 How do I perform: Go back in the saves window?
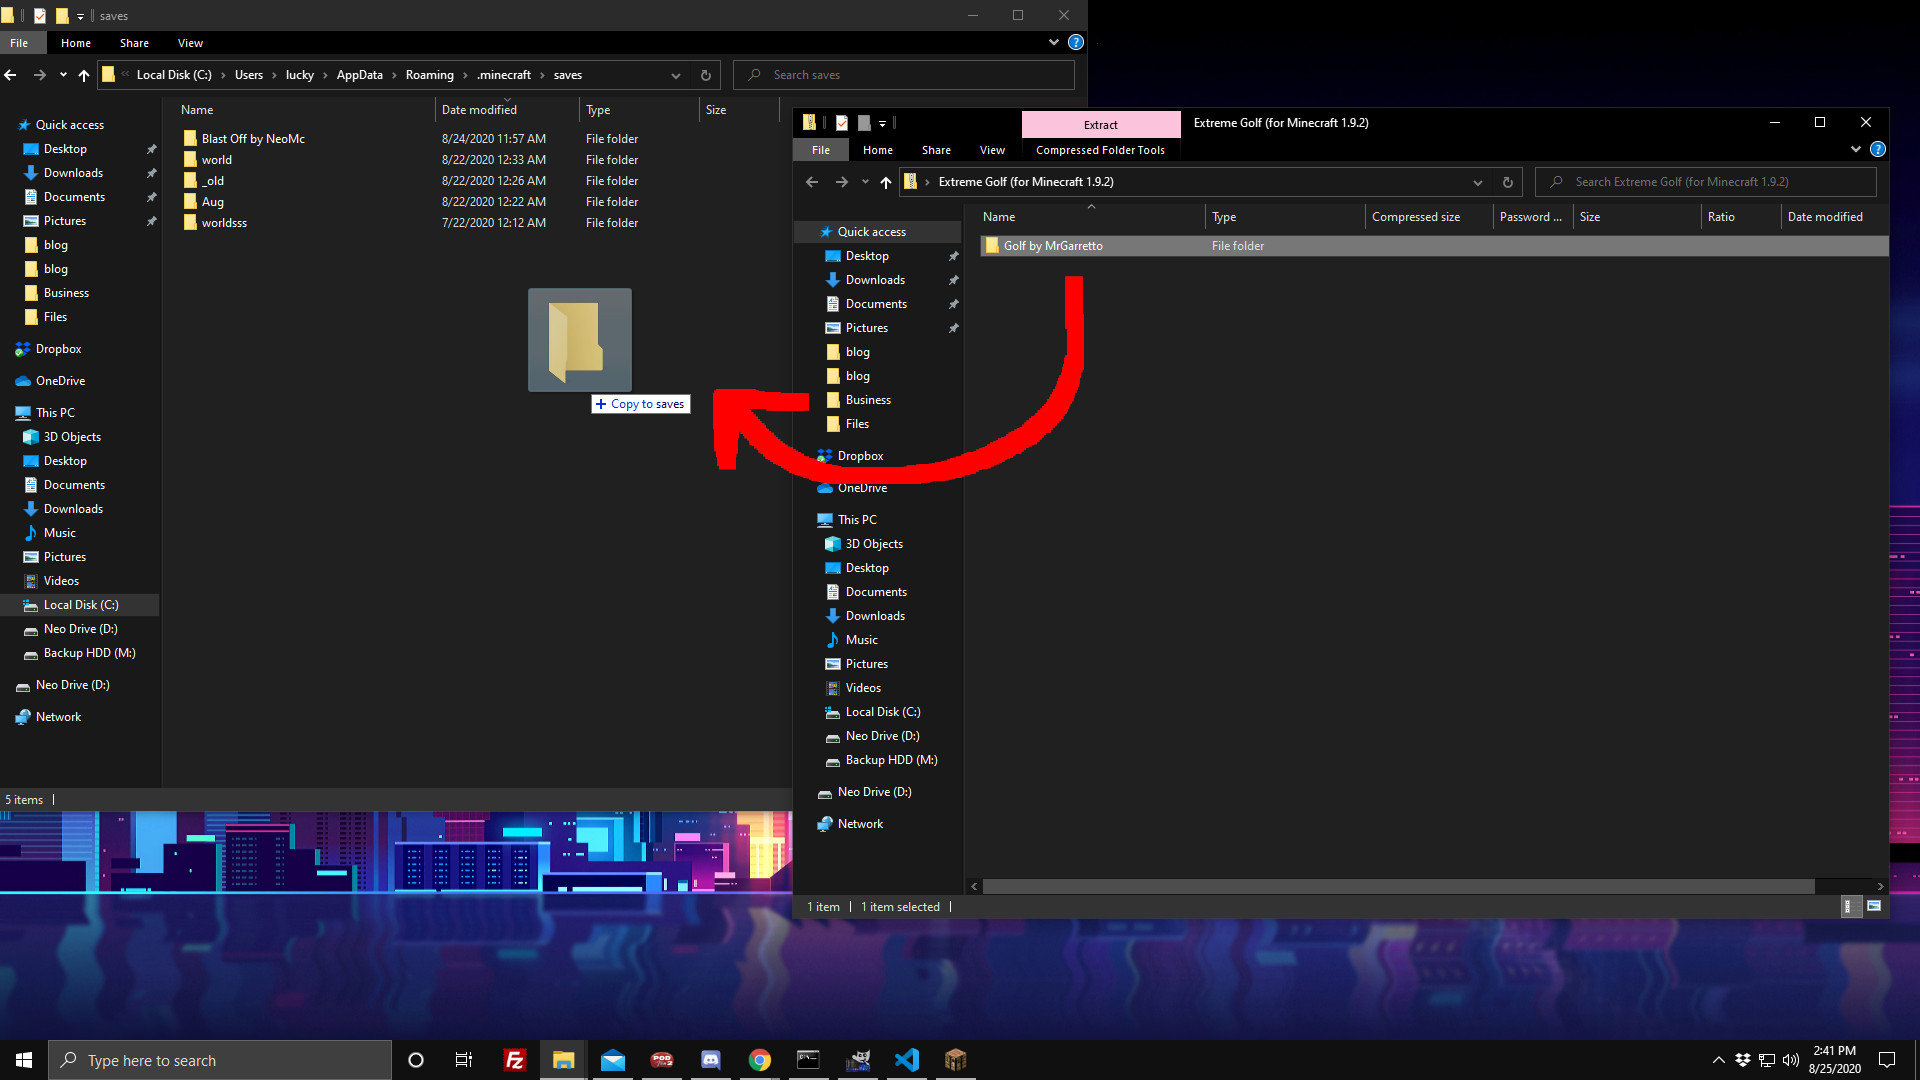(x=10, y=75)
